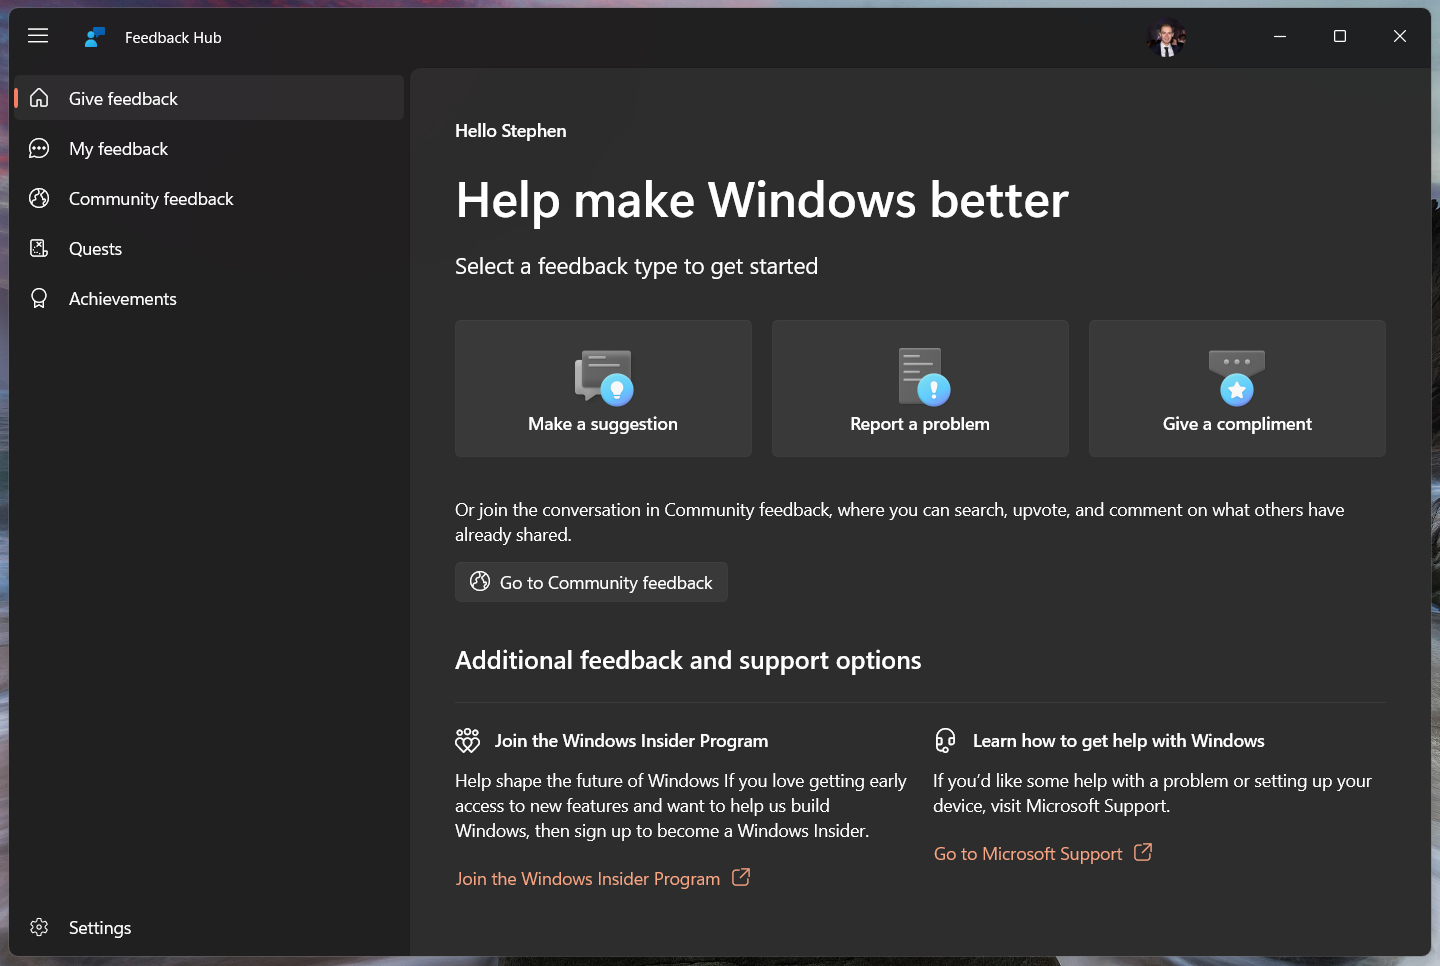
Task: Click the support headset icon
Action: [945, 741]
